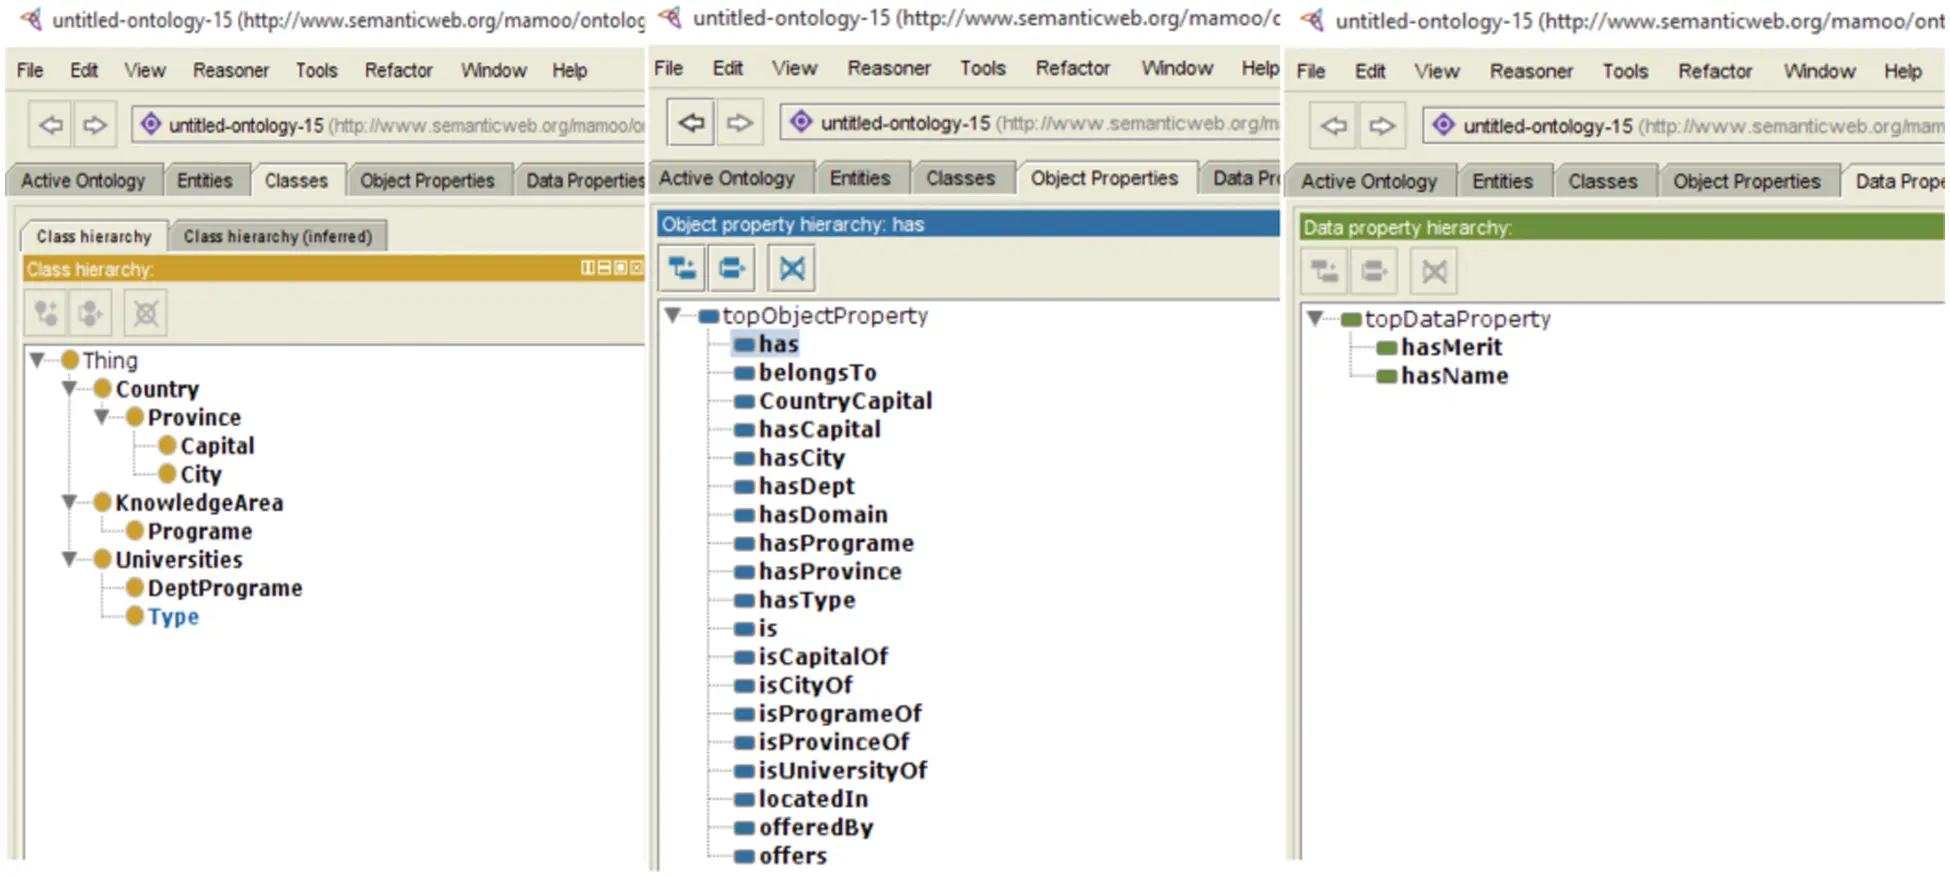Select the hasProvince object property

click(830, 571)
